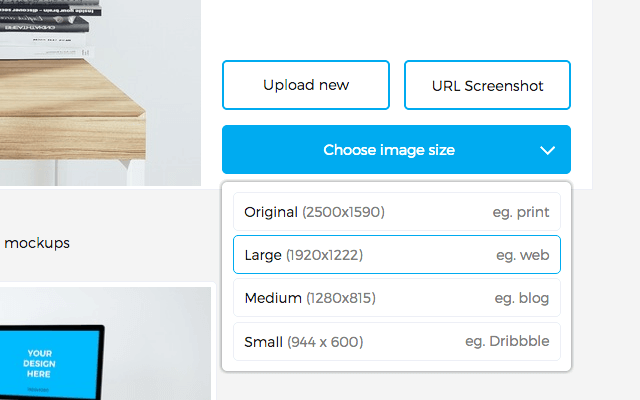
Task: Click the Upload new button
Action: click(306, 85)
